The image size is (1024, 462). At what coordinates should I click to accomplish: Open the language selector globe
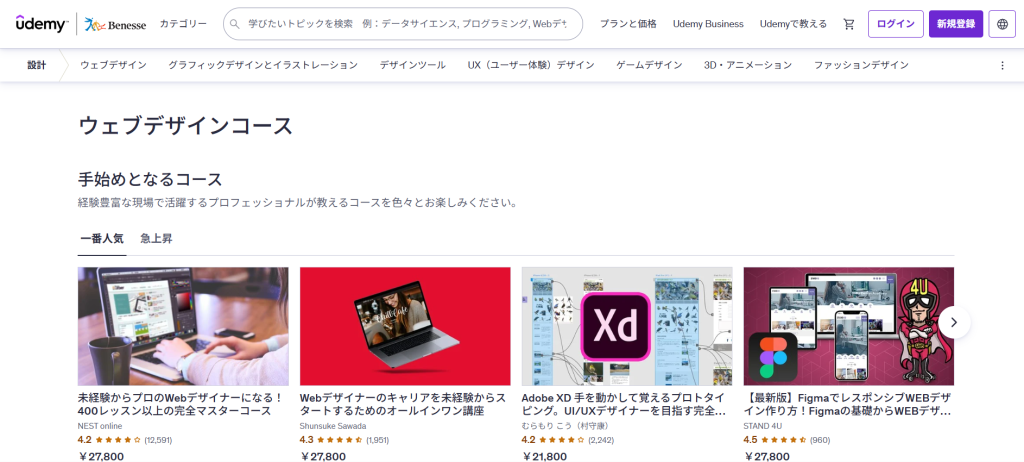[1002, 24]
